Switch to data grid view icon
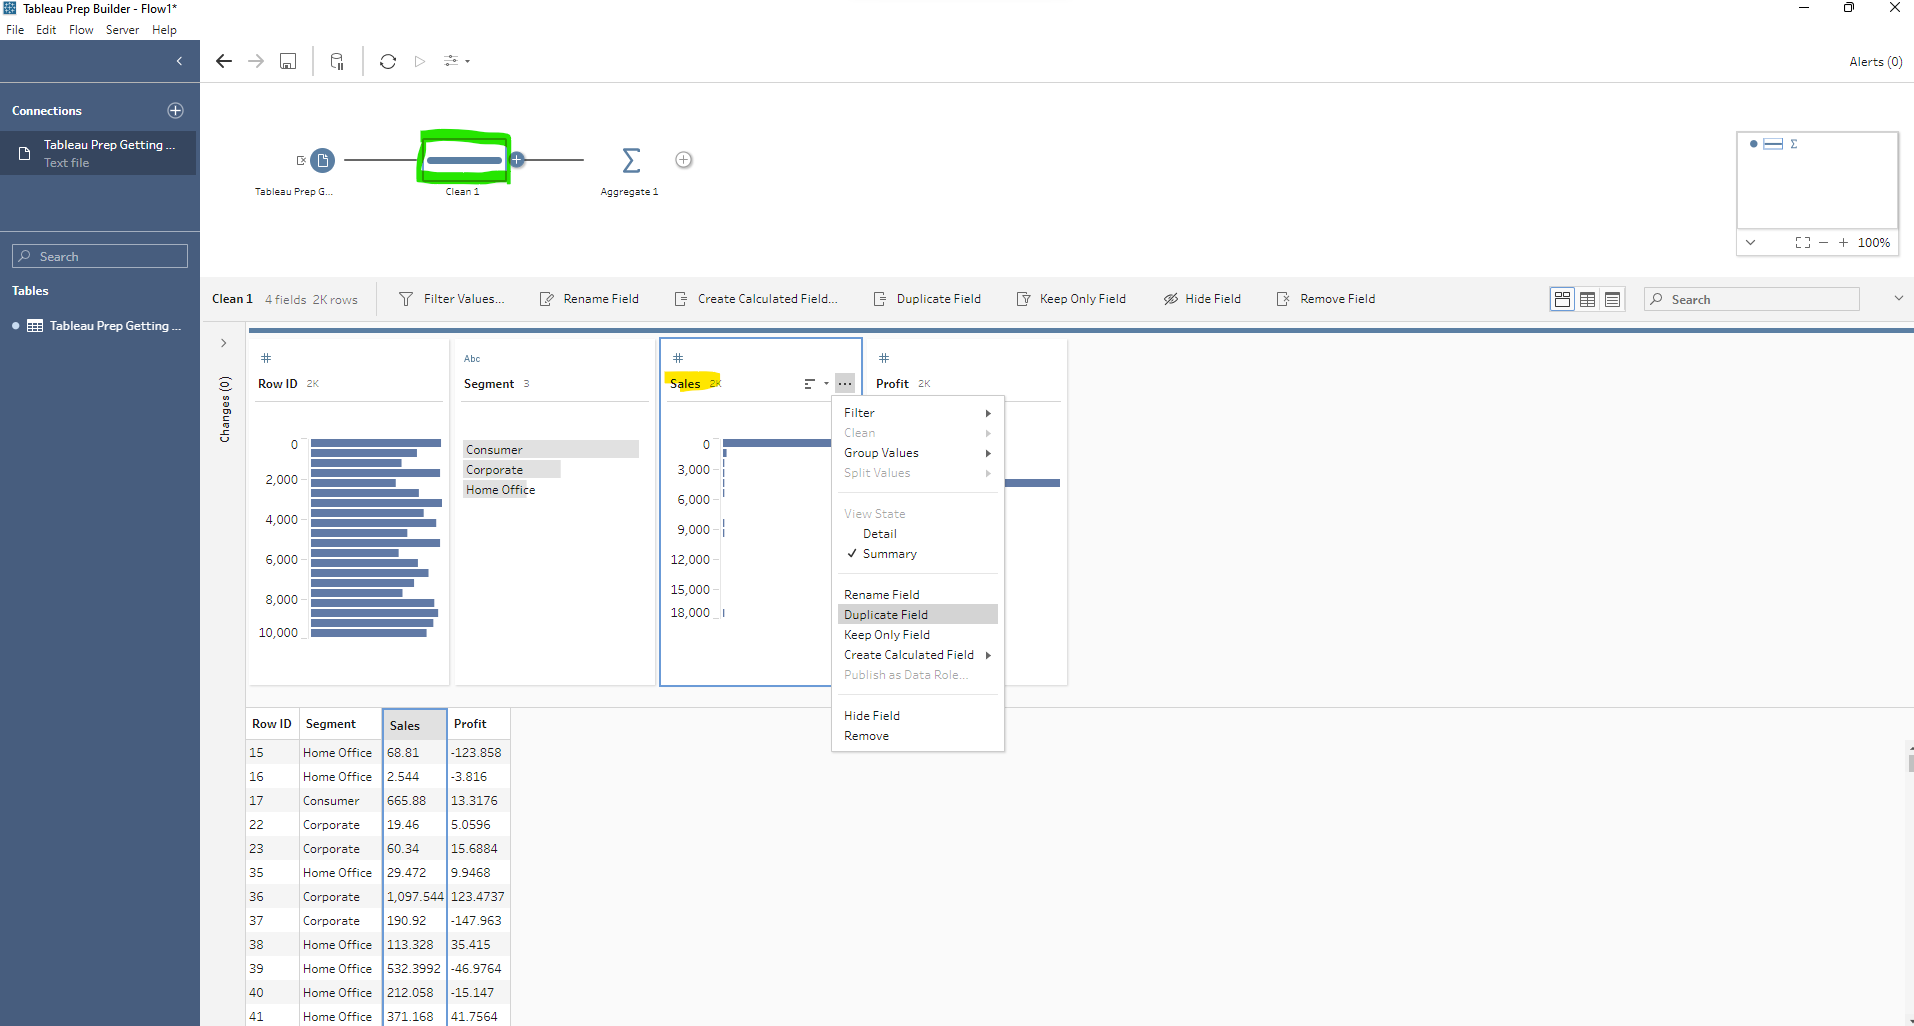1914x1026 pixels. pos(1587,299)
